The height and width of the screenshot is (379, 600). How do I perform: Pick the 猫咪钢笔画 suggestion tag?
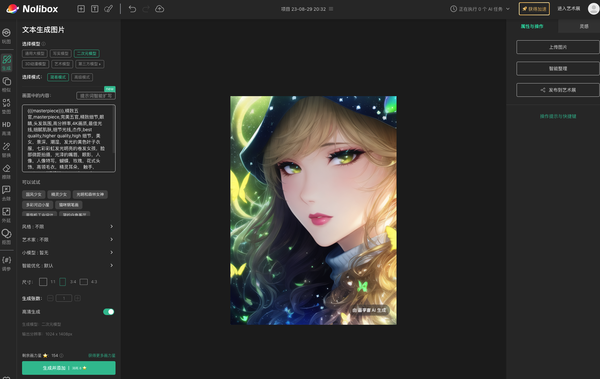(68, 205)
